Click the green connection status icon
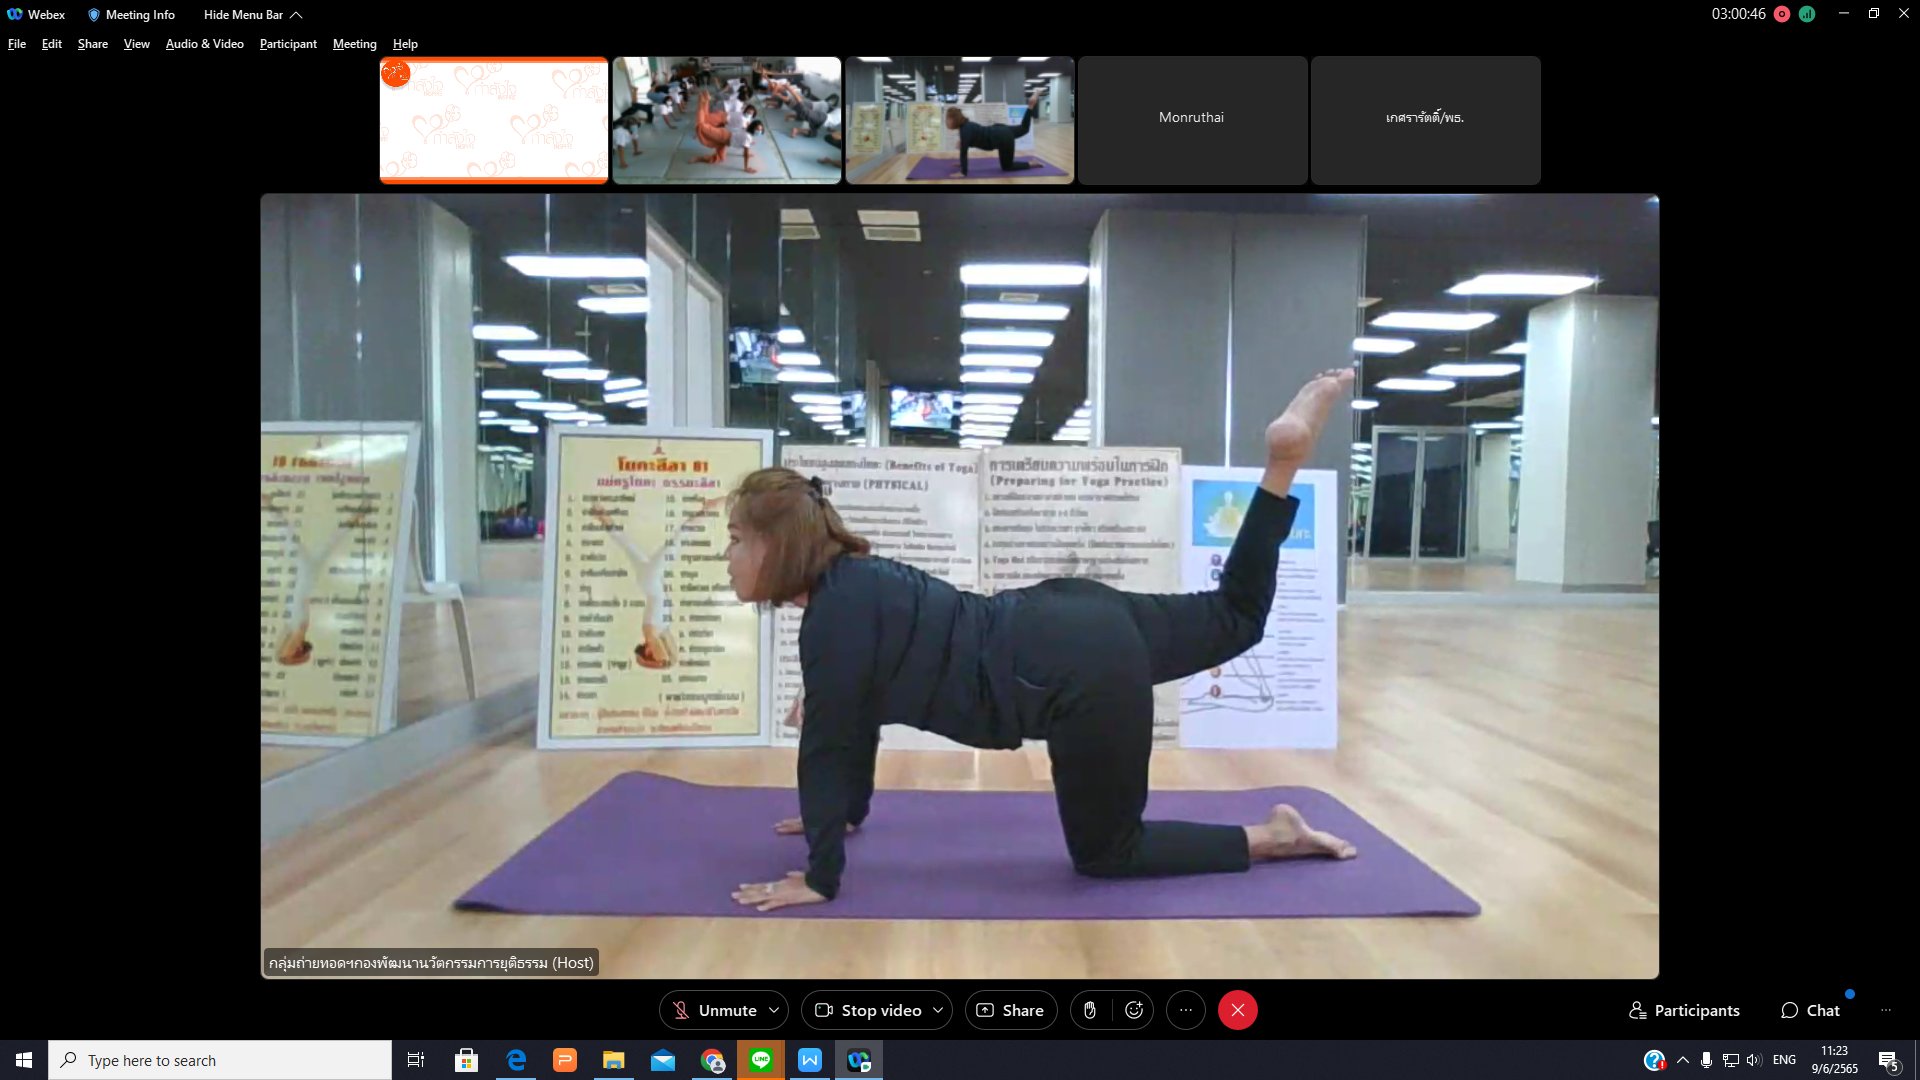Screen dimensions: 1920x1080 1807,14
